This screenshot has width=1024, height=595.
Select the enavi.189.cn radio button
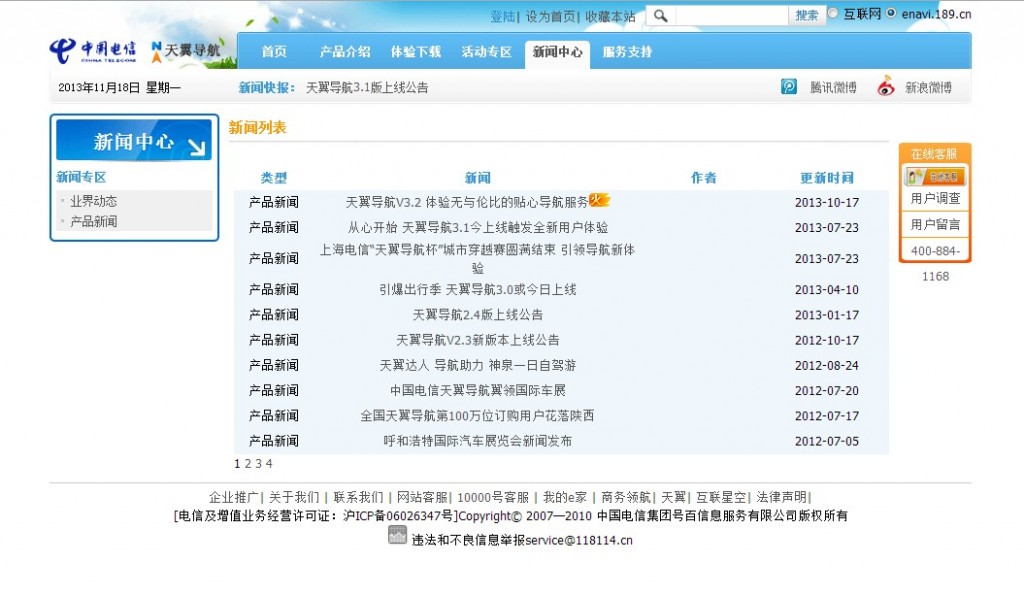click(x=891, y=13)
